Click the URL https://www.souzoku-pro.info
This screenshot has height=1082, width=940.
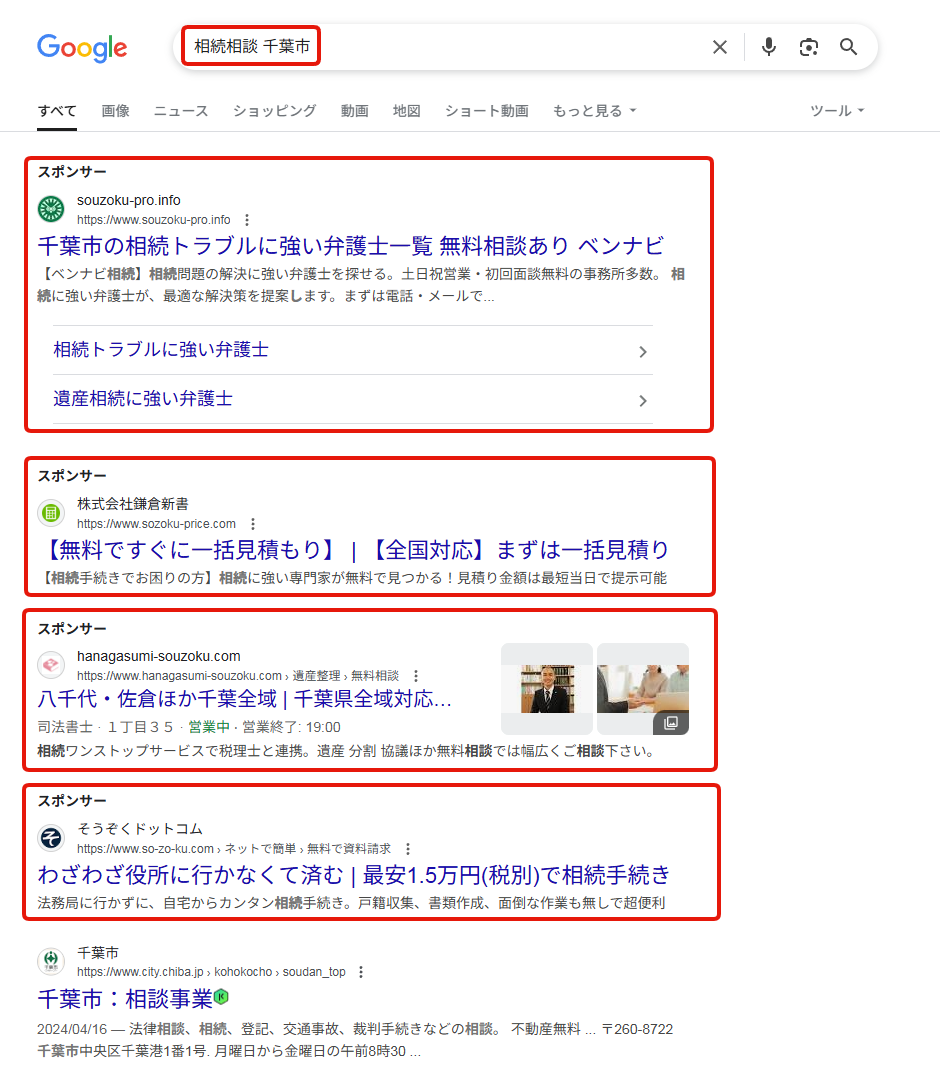coord(154,220)
